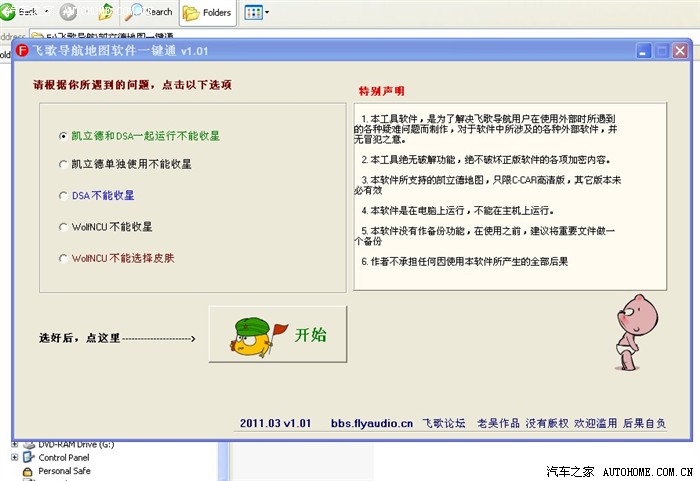Toggle the Folders pane button
Image resolution: width=700 pixels, height=481 pixels.
coord(207,13)
